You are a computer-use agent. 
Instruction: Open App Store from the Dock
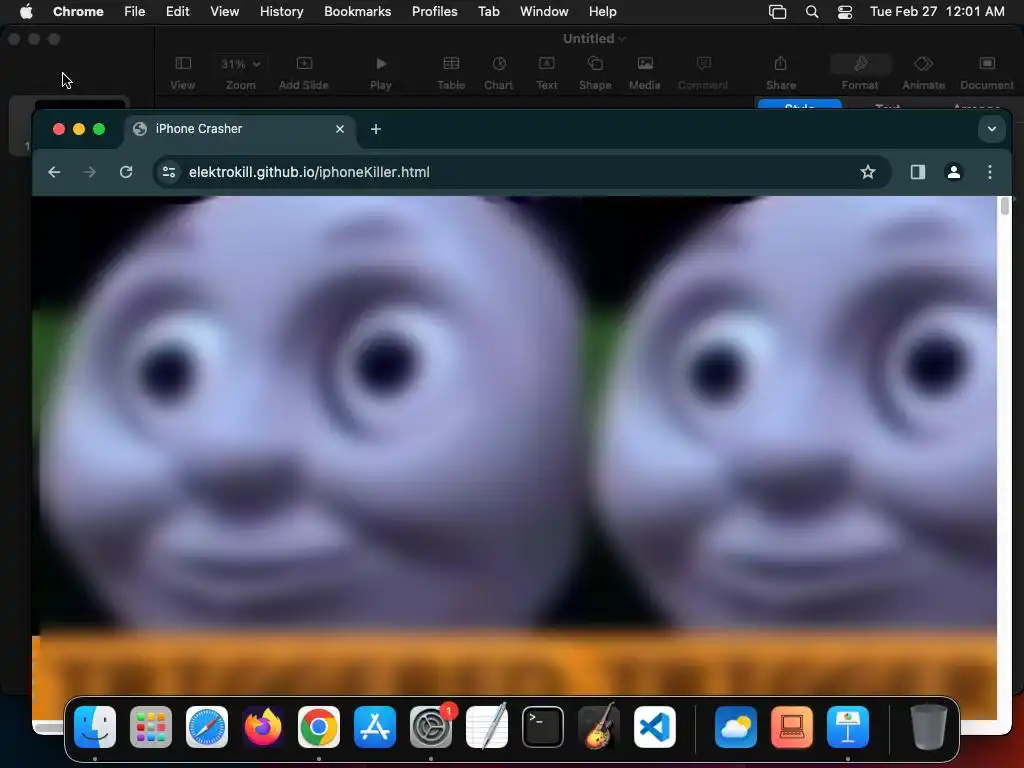tap(375, 727)
